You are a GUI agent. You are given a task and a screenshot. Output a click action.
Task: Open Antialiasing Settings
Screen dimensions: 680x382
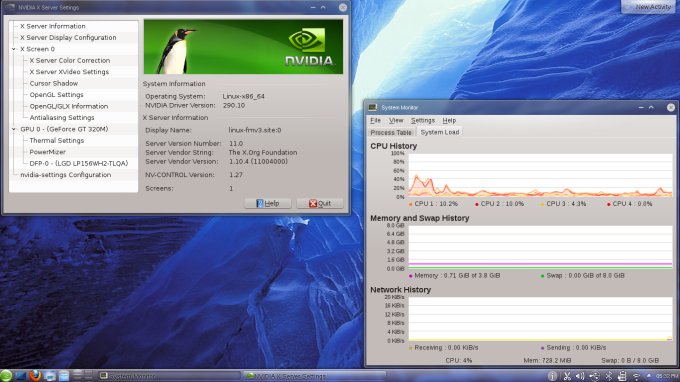point(62,118)
